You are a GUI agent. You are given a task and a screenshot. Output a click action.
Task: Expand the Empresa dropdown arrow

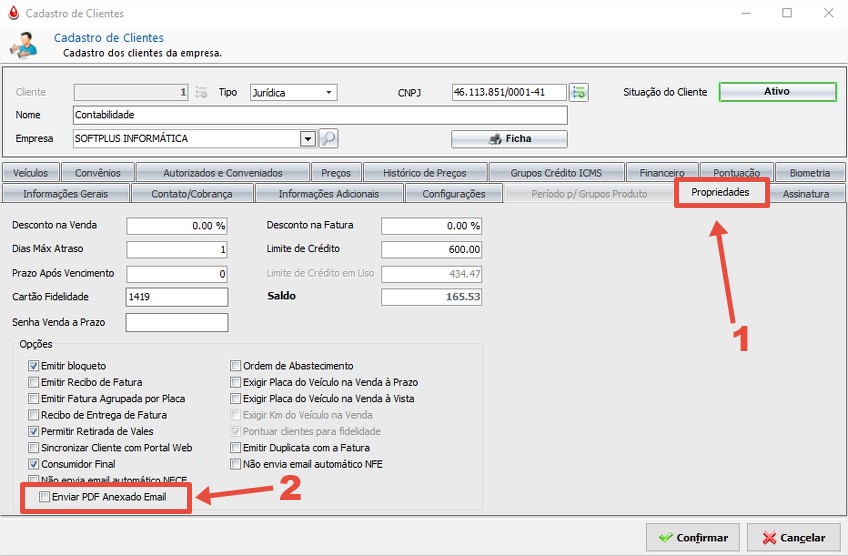coord(308,139)
